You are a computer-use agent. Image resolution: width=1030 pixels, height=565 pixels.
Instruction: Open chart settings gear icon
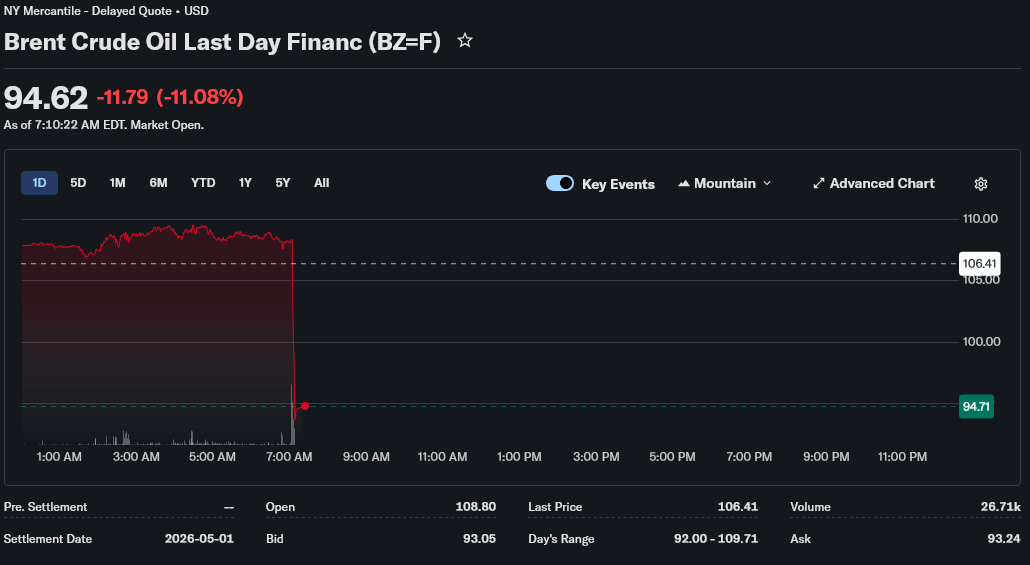[x=981, y=184]
